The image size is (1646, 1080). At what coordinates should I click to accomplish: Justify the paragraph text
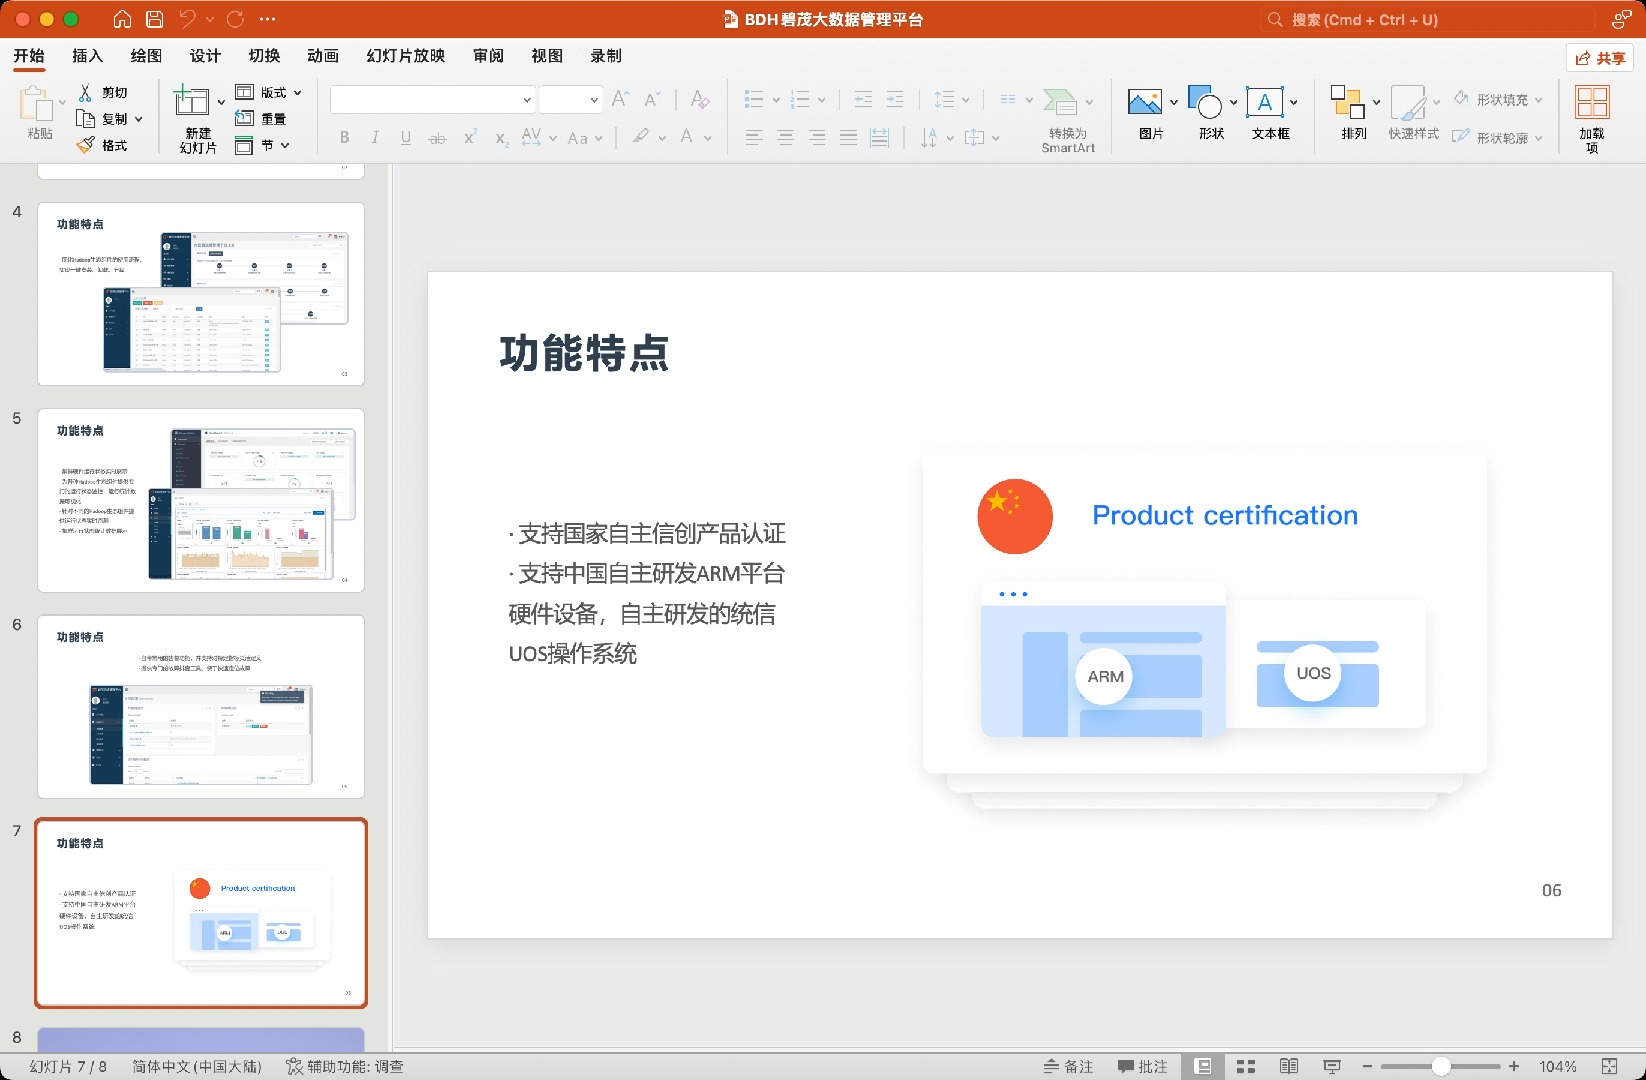tap(848, 137)
